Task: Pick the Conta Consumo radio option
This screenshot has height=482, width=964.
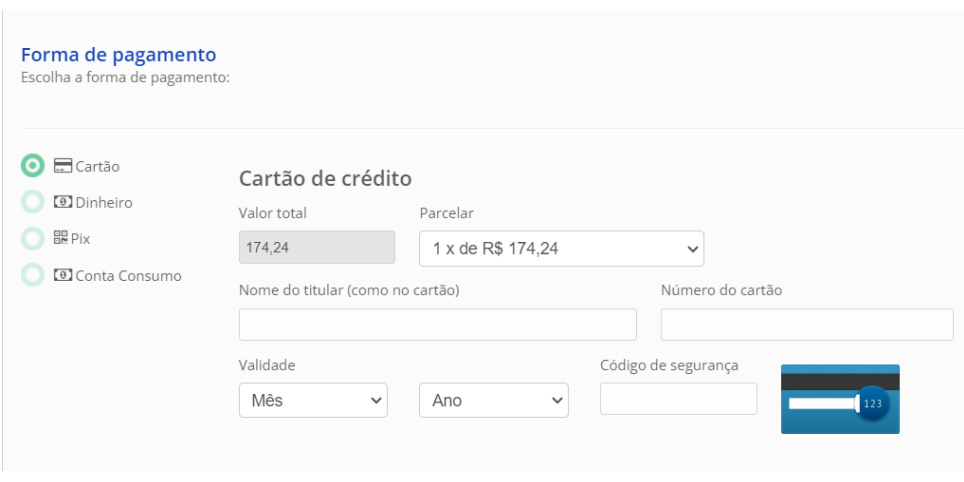Action: pyautogui.click(x=33, y=275)
